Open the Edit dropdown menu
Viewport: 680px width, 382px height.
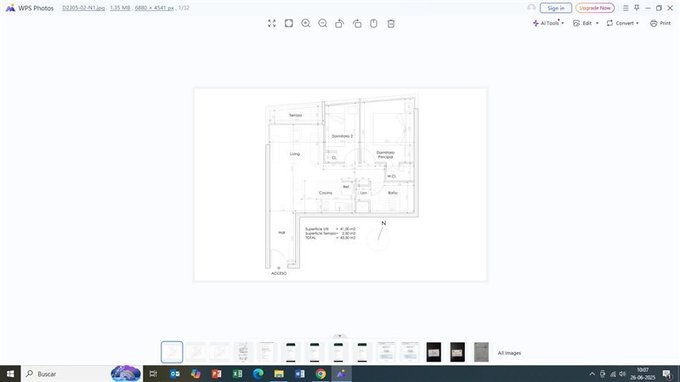[586, 23]
